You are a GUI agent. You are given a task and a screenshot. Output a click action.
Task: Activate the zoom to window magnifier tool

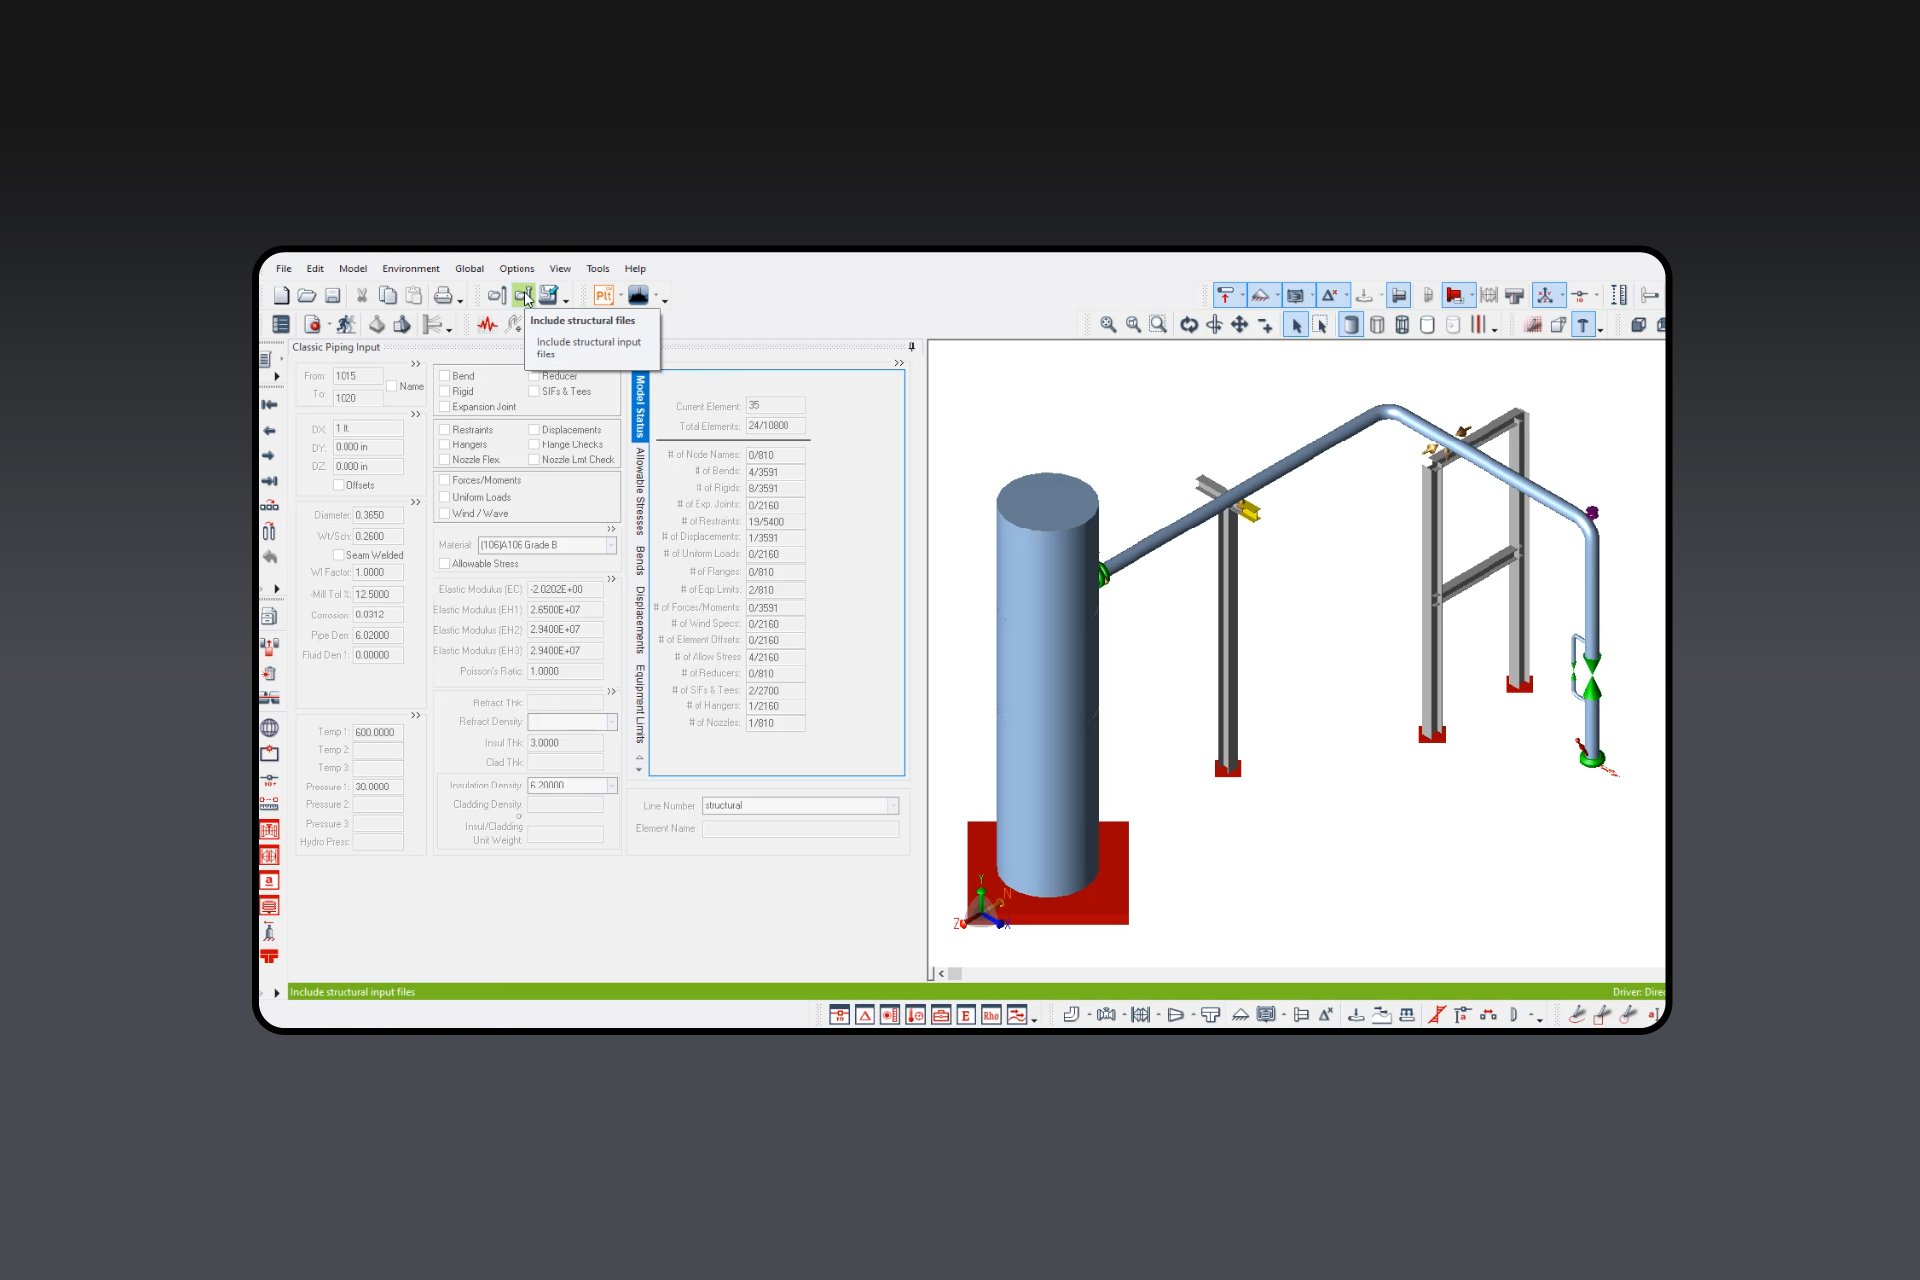pos(1158,325)
